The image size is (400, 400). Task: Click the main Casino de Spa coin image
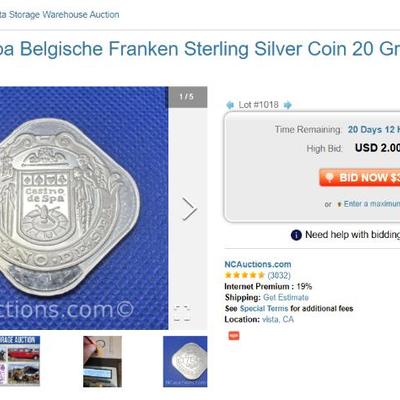[84, 208]
